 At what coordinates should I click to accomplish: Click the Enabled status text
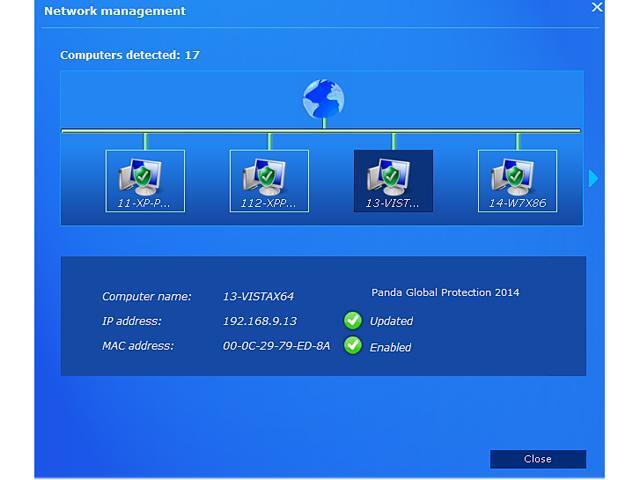tap(390, 347)
